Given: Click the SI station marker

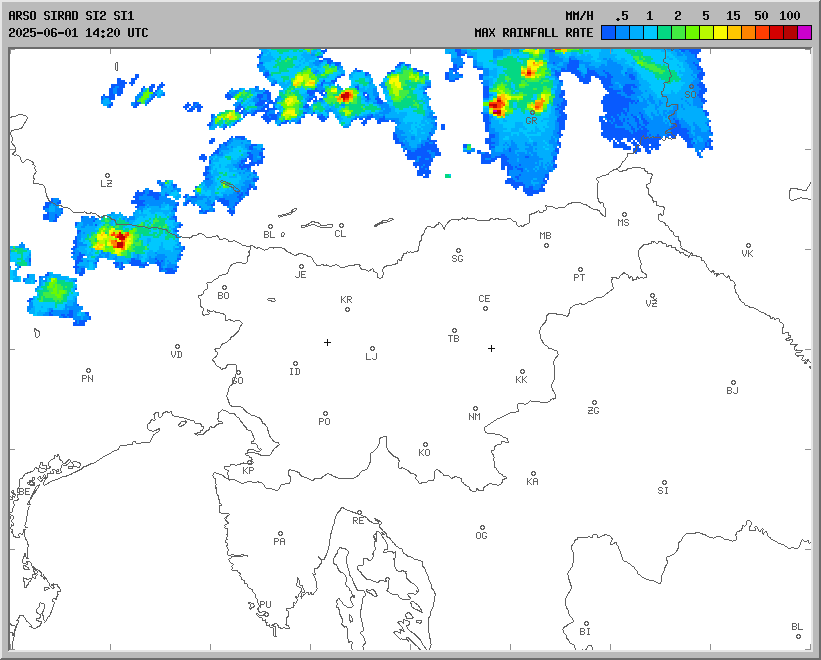Looking at the screenshot, I should point(663,483).
